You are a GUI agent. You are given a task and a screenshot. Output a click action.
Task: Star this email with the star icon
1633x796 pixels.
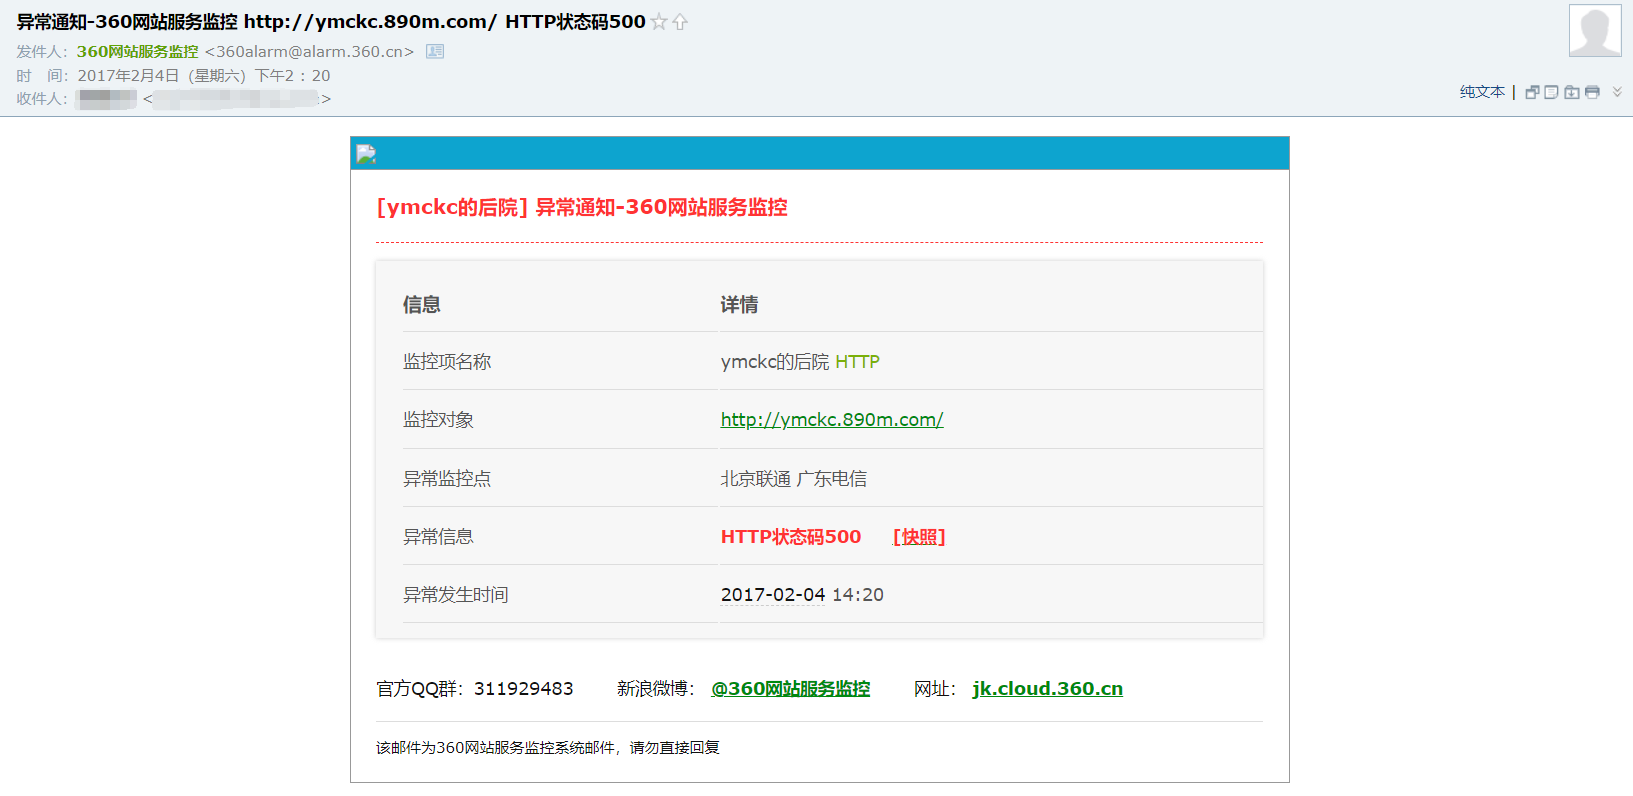click(659, 22)
